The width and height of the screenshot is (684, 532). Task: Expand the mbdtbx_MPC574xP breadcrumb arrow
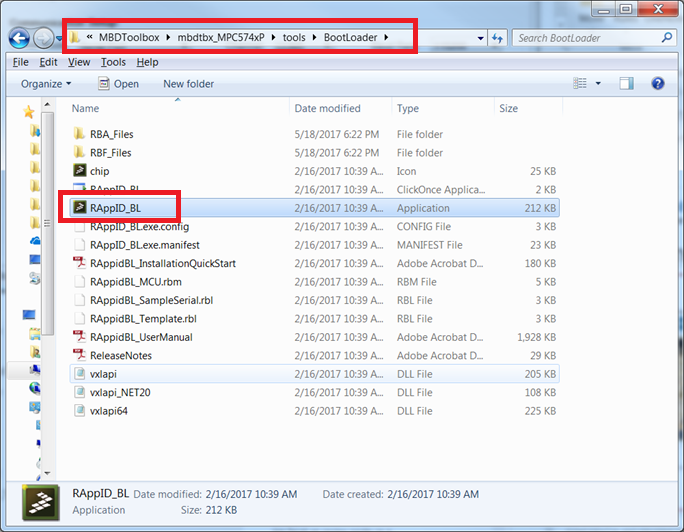coord(274,38)
